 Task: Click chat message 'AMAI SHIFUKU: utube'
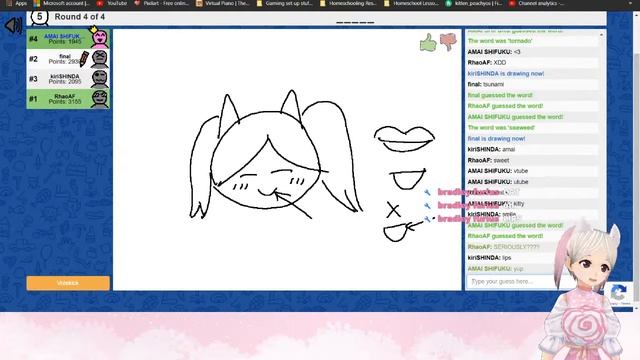click(x=498, y=182)
